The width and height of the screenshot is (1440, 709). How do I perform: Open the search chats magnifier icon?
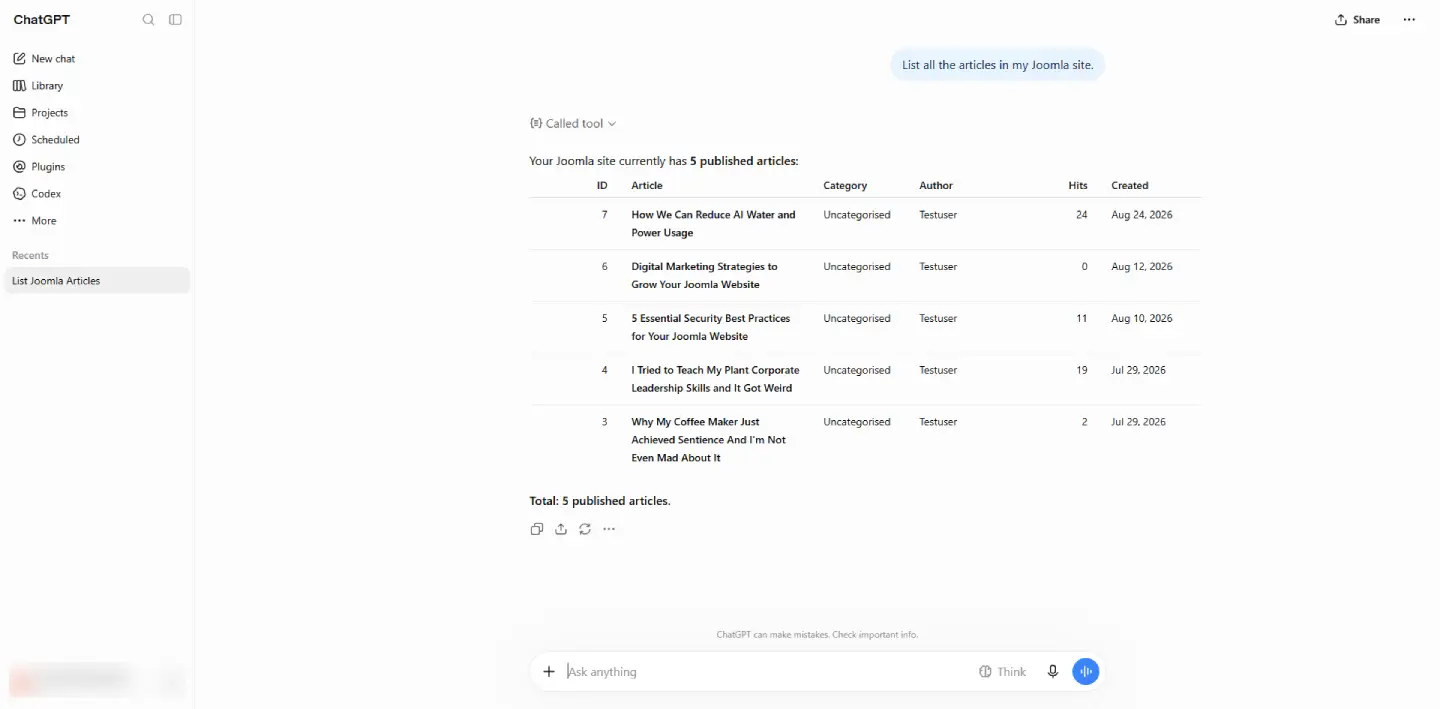(148, 20)
